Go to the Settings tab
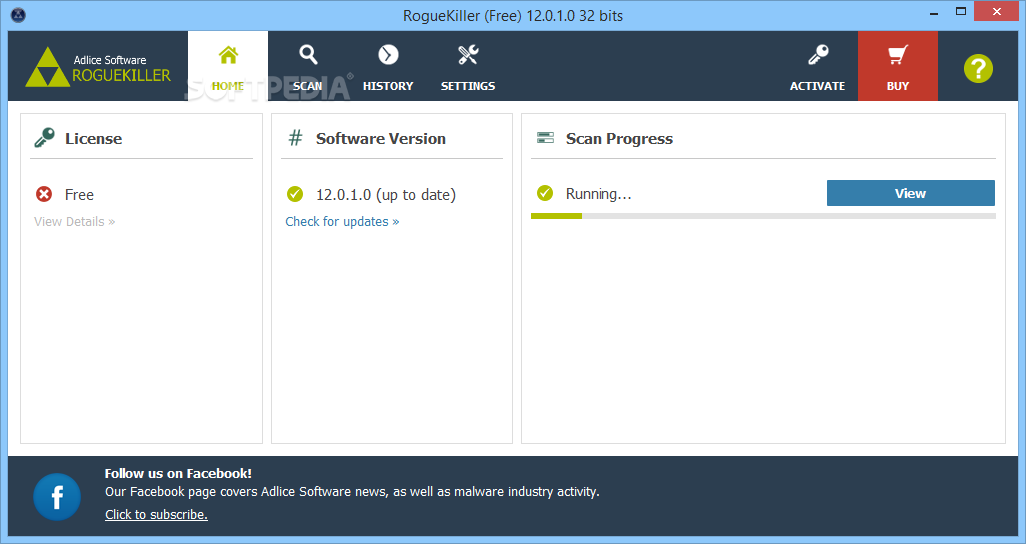 click(x=468, y=66)
